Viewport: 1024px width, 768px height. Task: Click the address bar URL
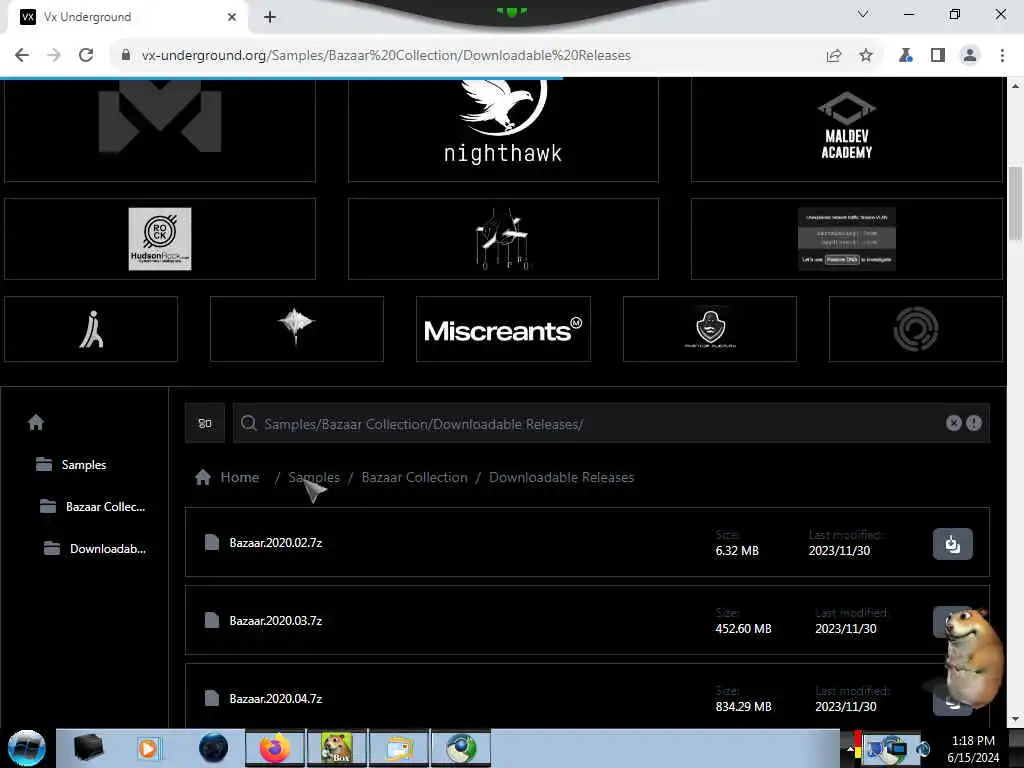[x=386, y=56]
